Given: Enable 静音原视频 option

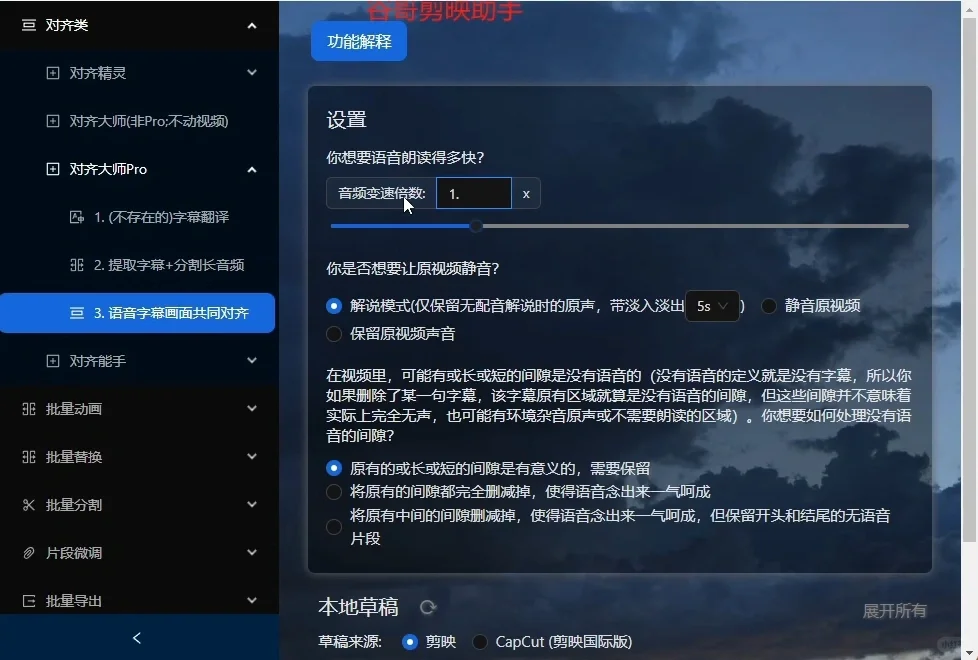Looking at the screenshot, I should click(768, 305).
